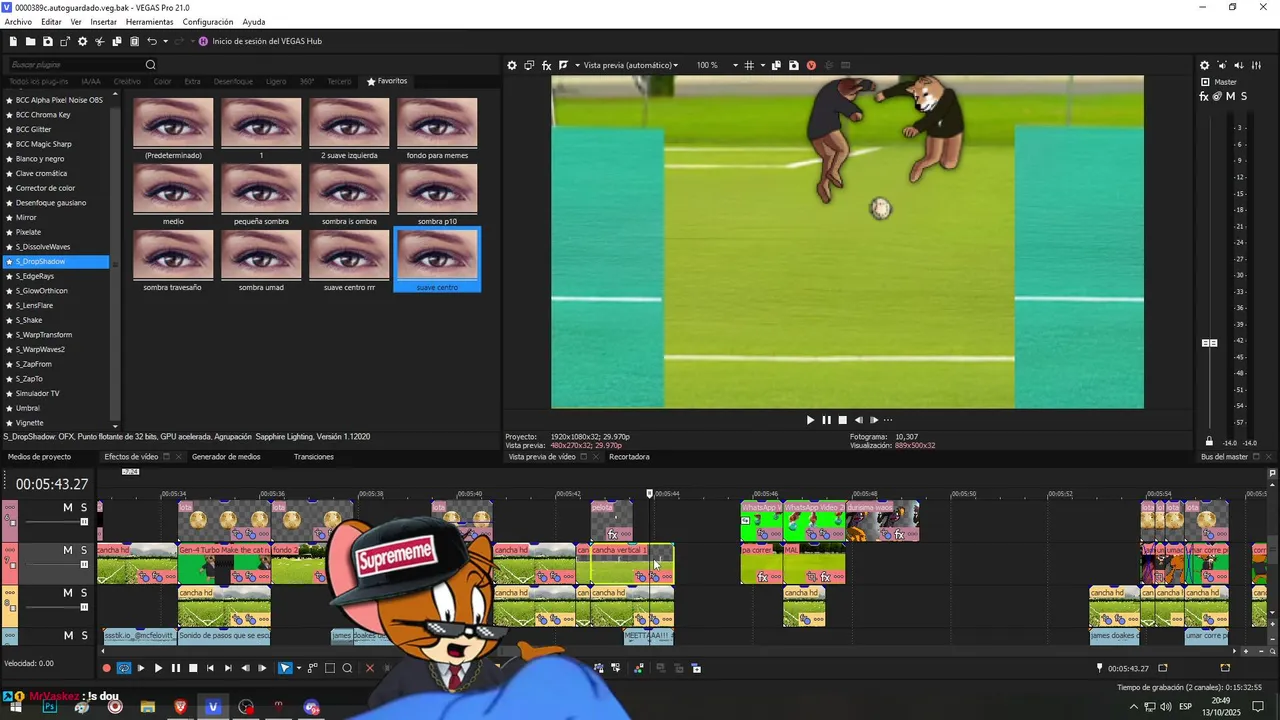
Task: Save the project with the disk icon
Action: [47, 41]
